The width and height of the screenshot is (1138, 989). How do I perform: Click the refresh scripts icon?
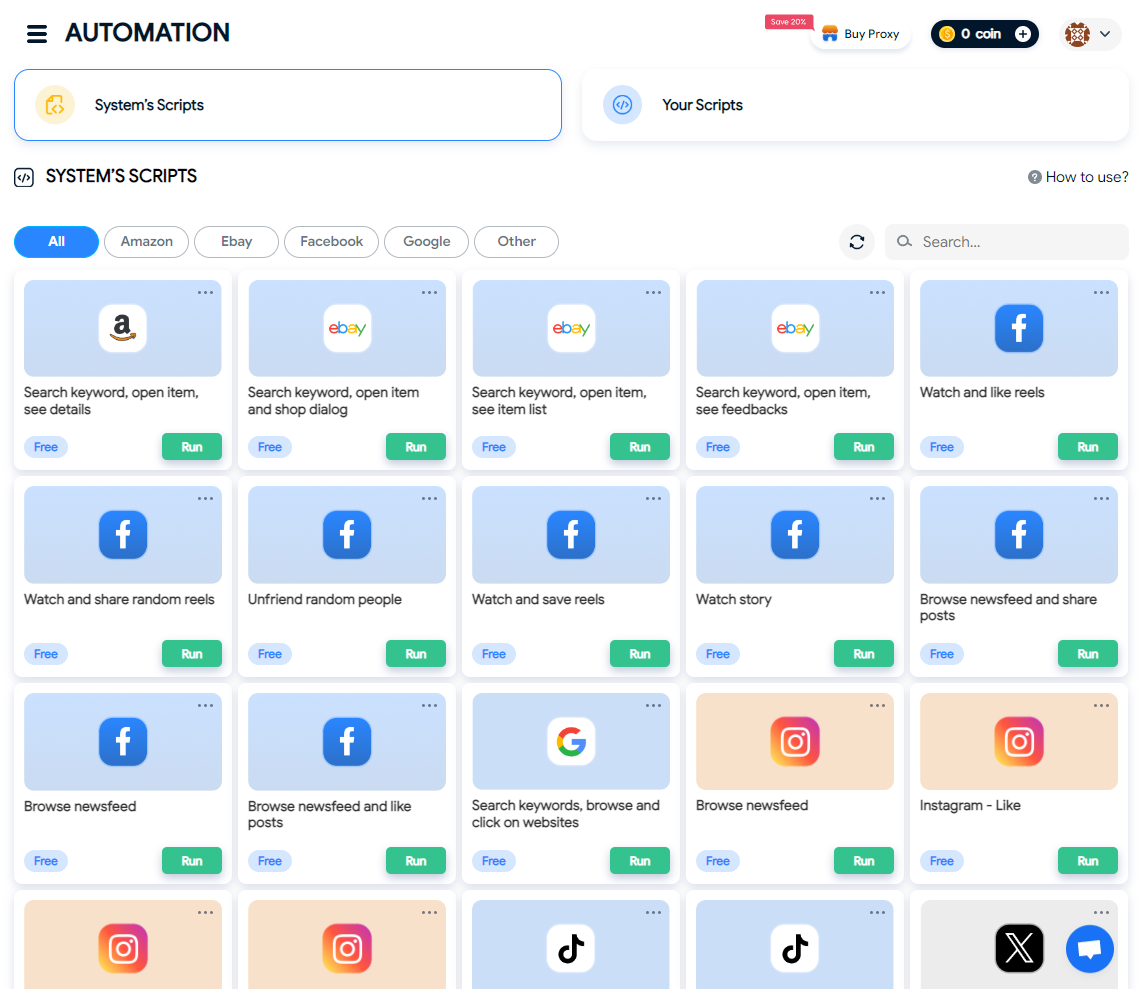coord(856,242)
